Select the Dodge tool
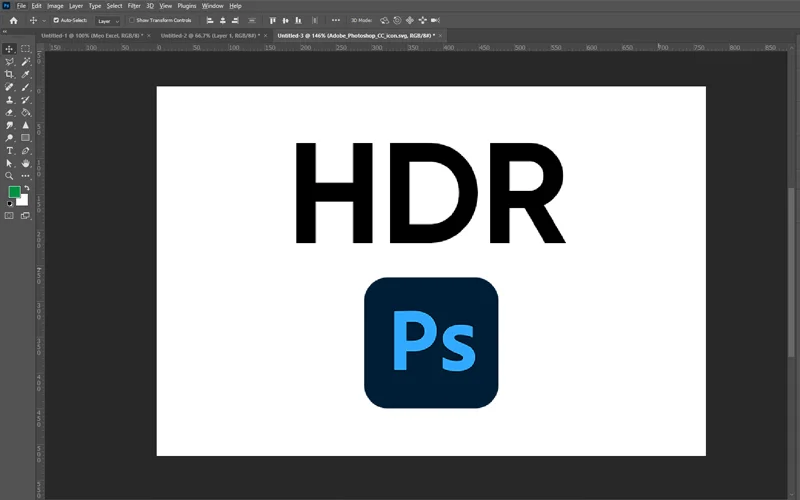 (9, 138)
